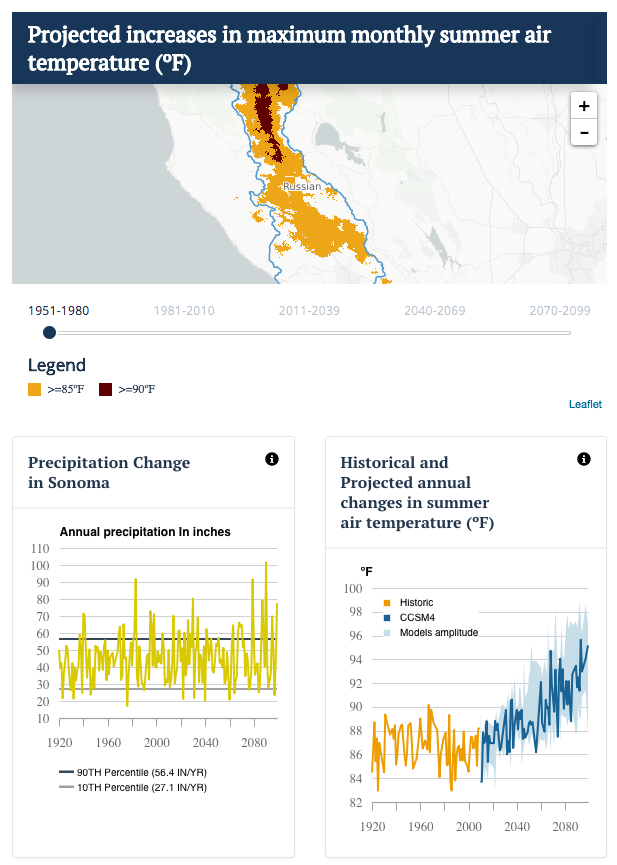This screenshot has height=865, width=617.
Task: Jump to the 2070-2099 period
Action: click(560, 311)
